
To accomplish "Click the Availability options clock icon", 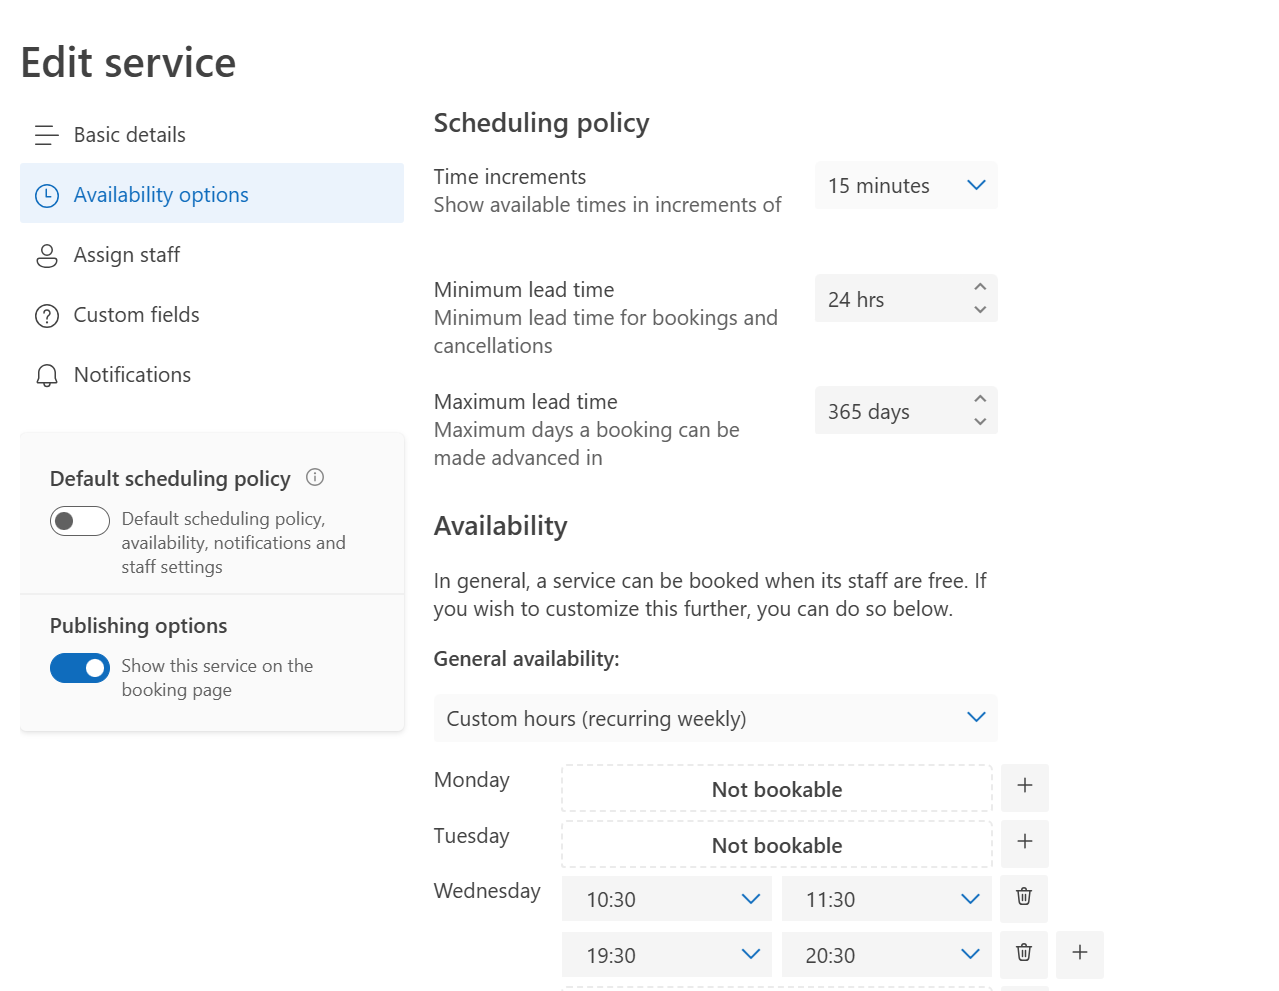I will click(x=47, y=195).
